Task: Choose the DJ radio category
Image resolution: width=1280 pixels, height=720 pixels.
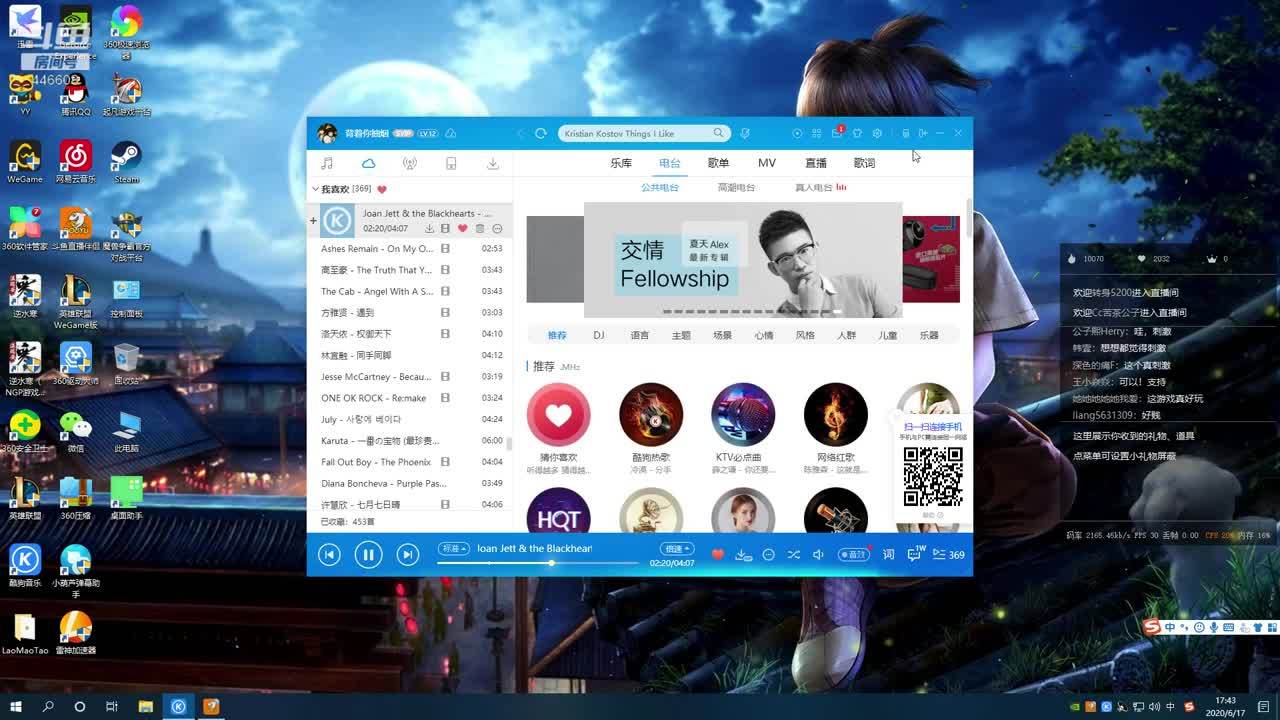Action: (599, 335)
